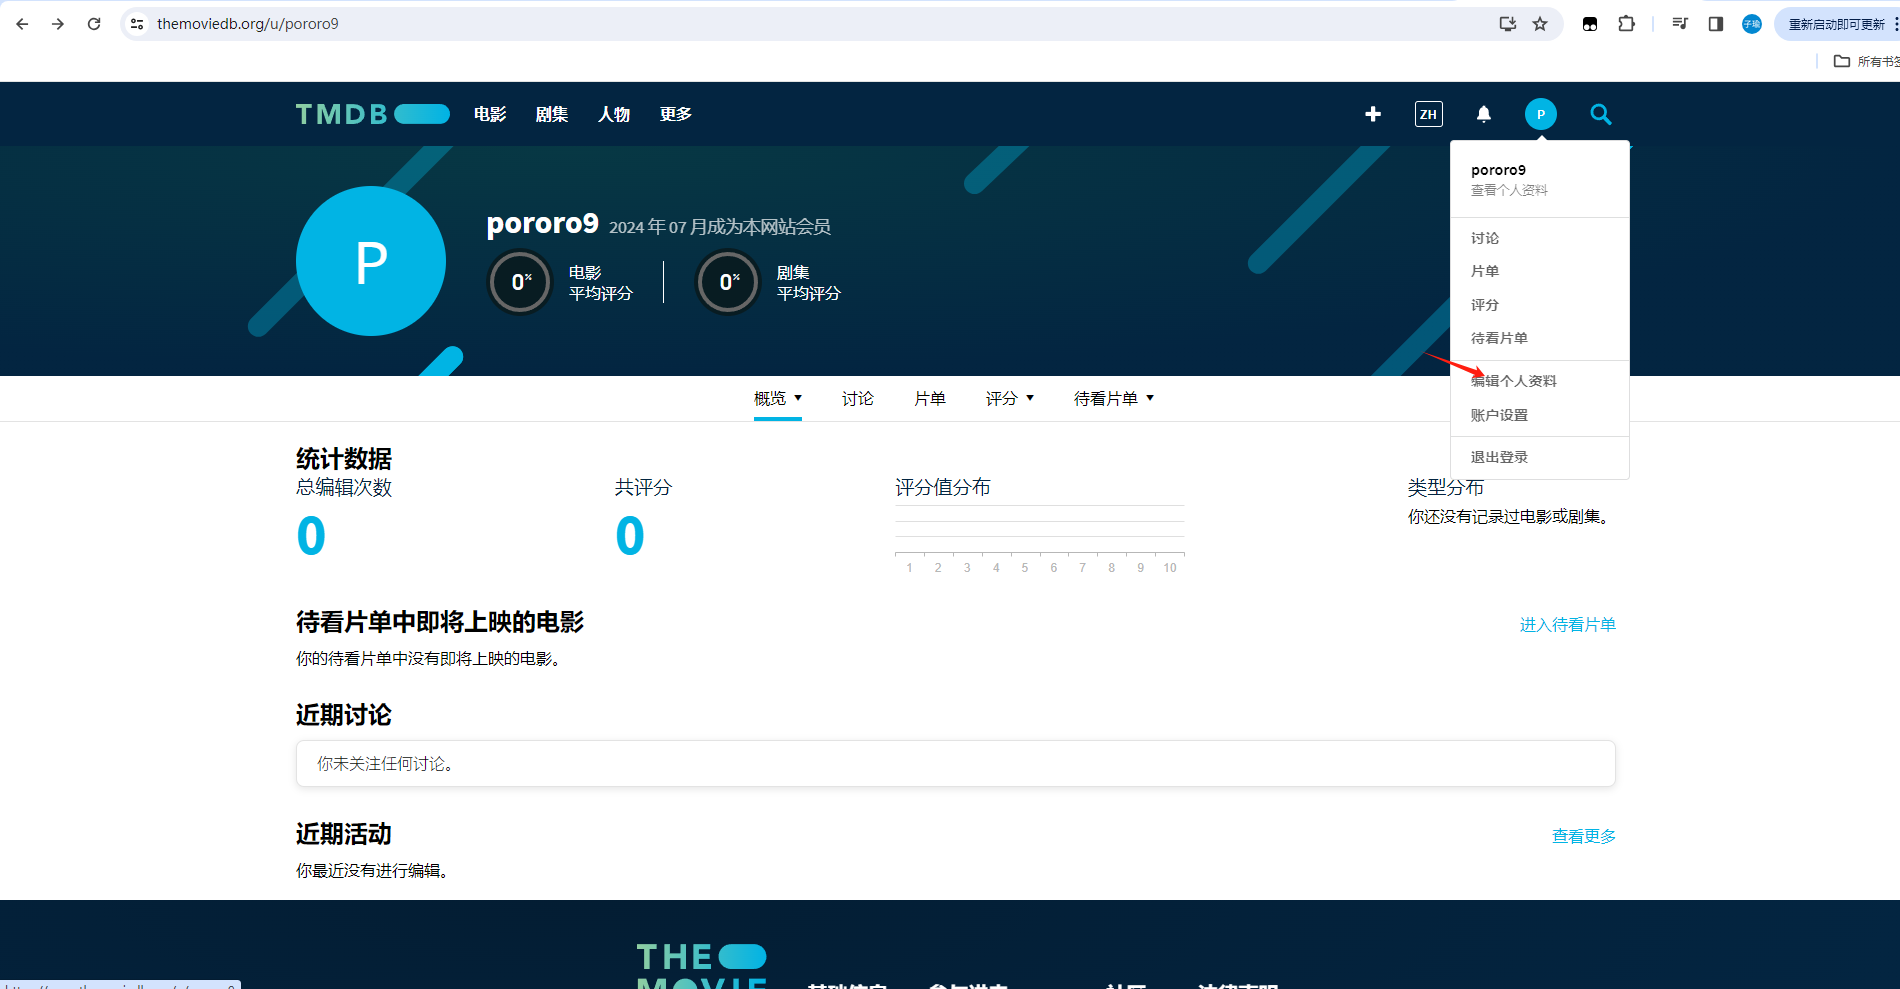Click the TMDB logo
1900x989 pixels.
[x=372, y=114]
